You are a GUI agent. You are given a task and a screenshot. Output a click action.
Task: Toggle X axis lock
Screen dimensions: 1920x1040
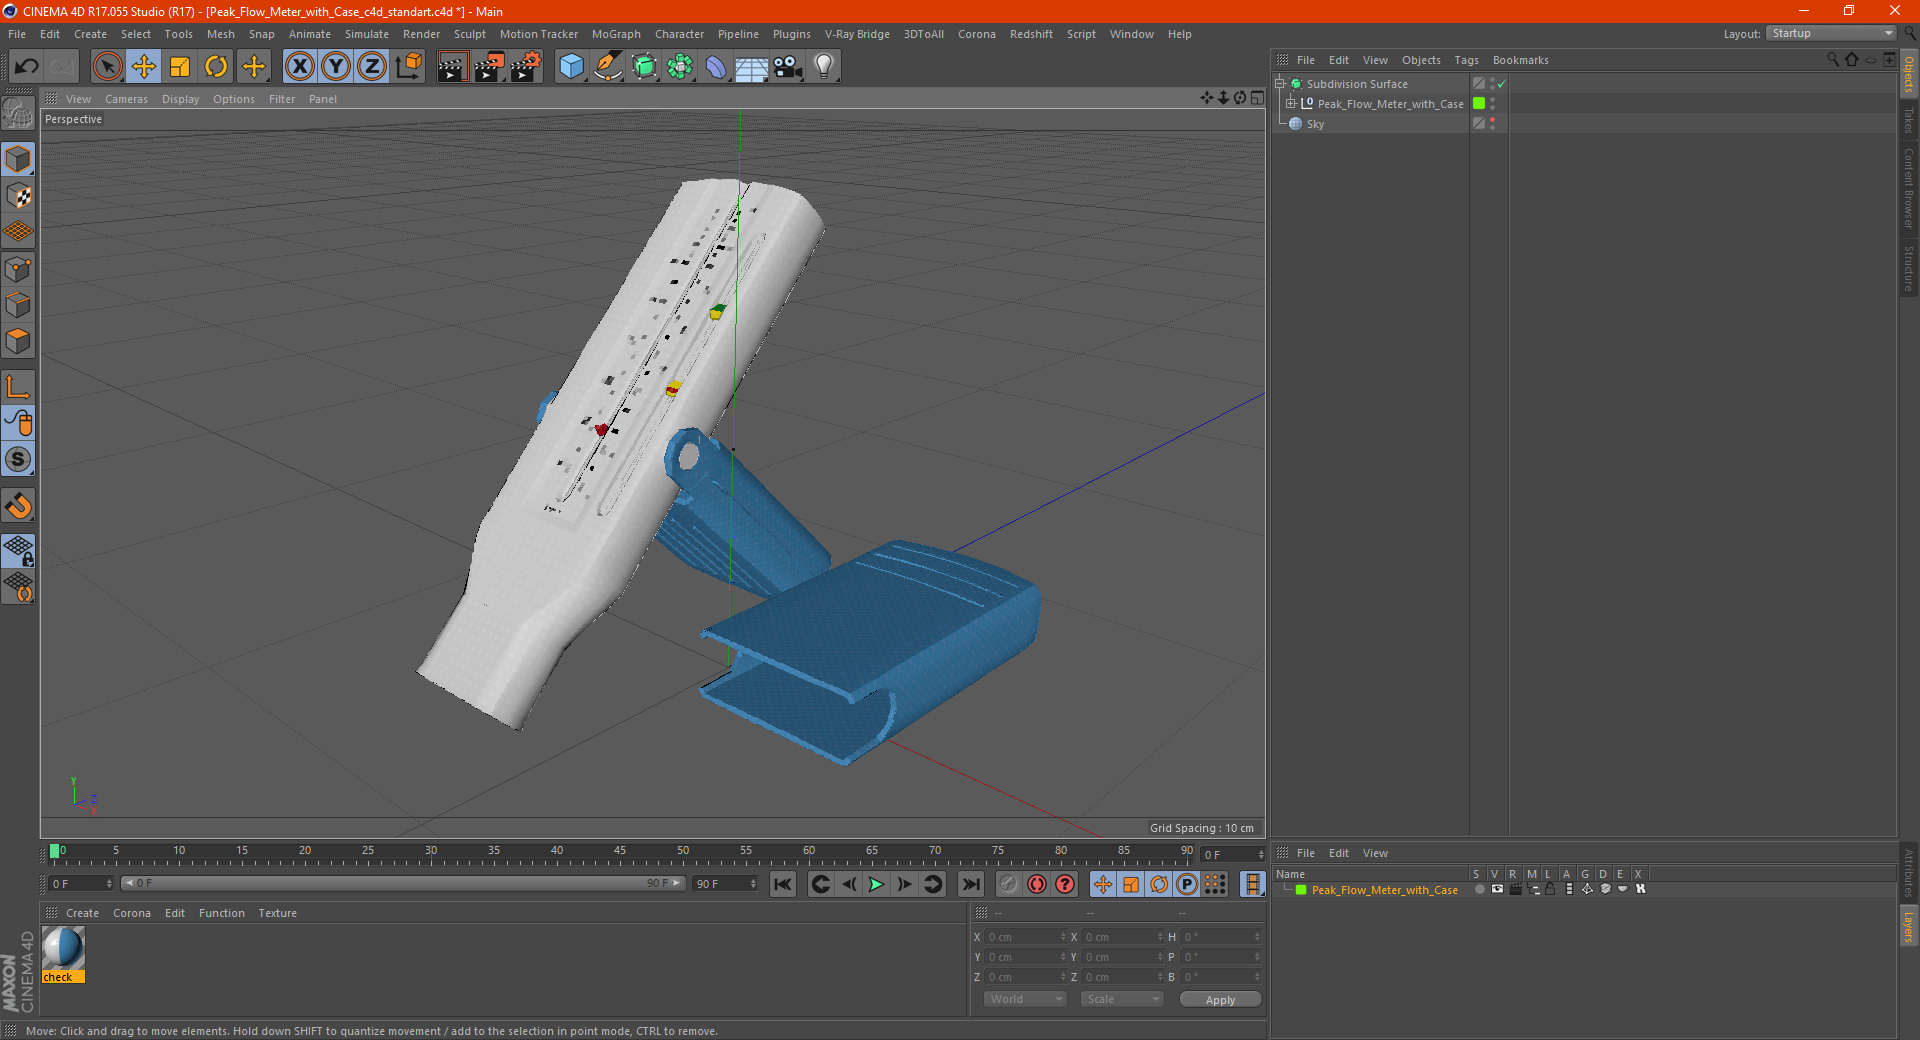click(299, 67)
